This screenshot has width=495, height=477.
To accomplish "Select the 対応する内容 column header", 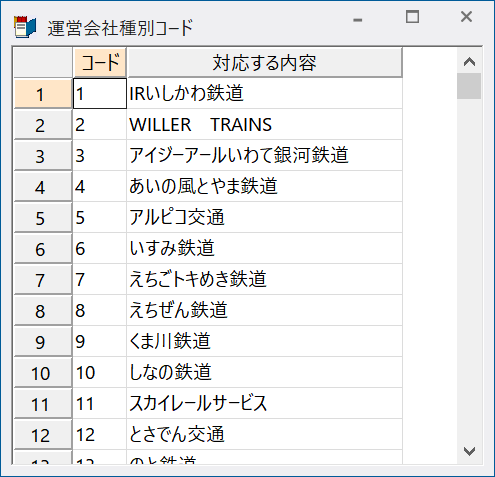I will point(264,62).
